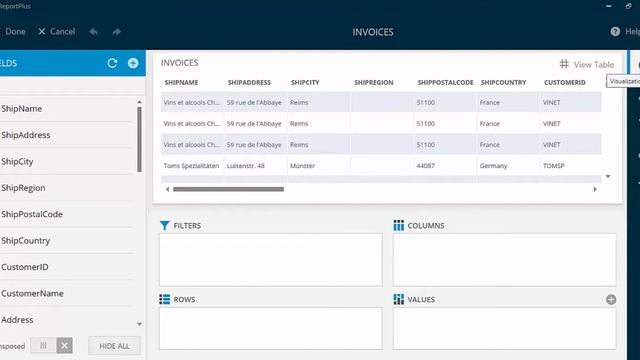The width and height of the screenshot is (640, 360).
Task: Cancel the invoice editing
Action: [x=57, y=31]
